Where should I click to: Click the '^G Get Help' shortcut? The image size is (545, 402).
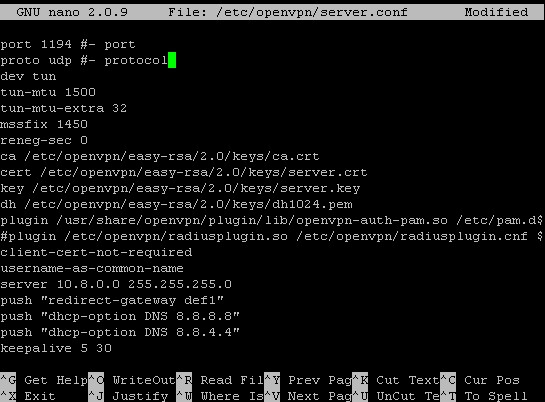tap(44, 380)
